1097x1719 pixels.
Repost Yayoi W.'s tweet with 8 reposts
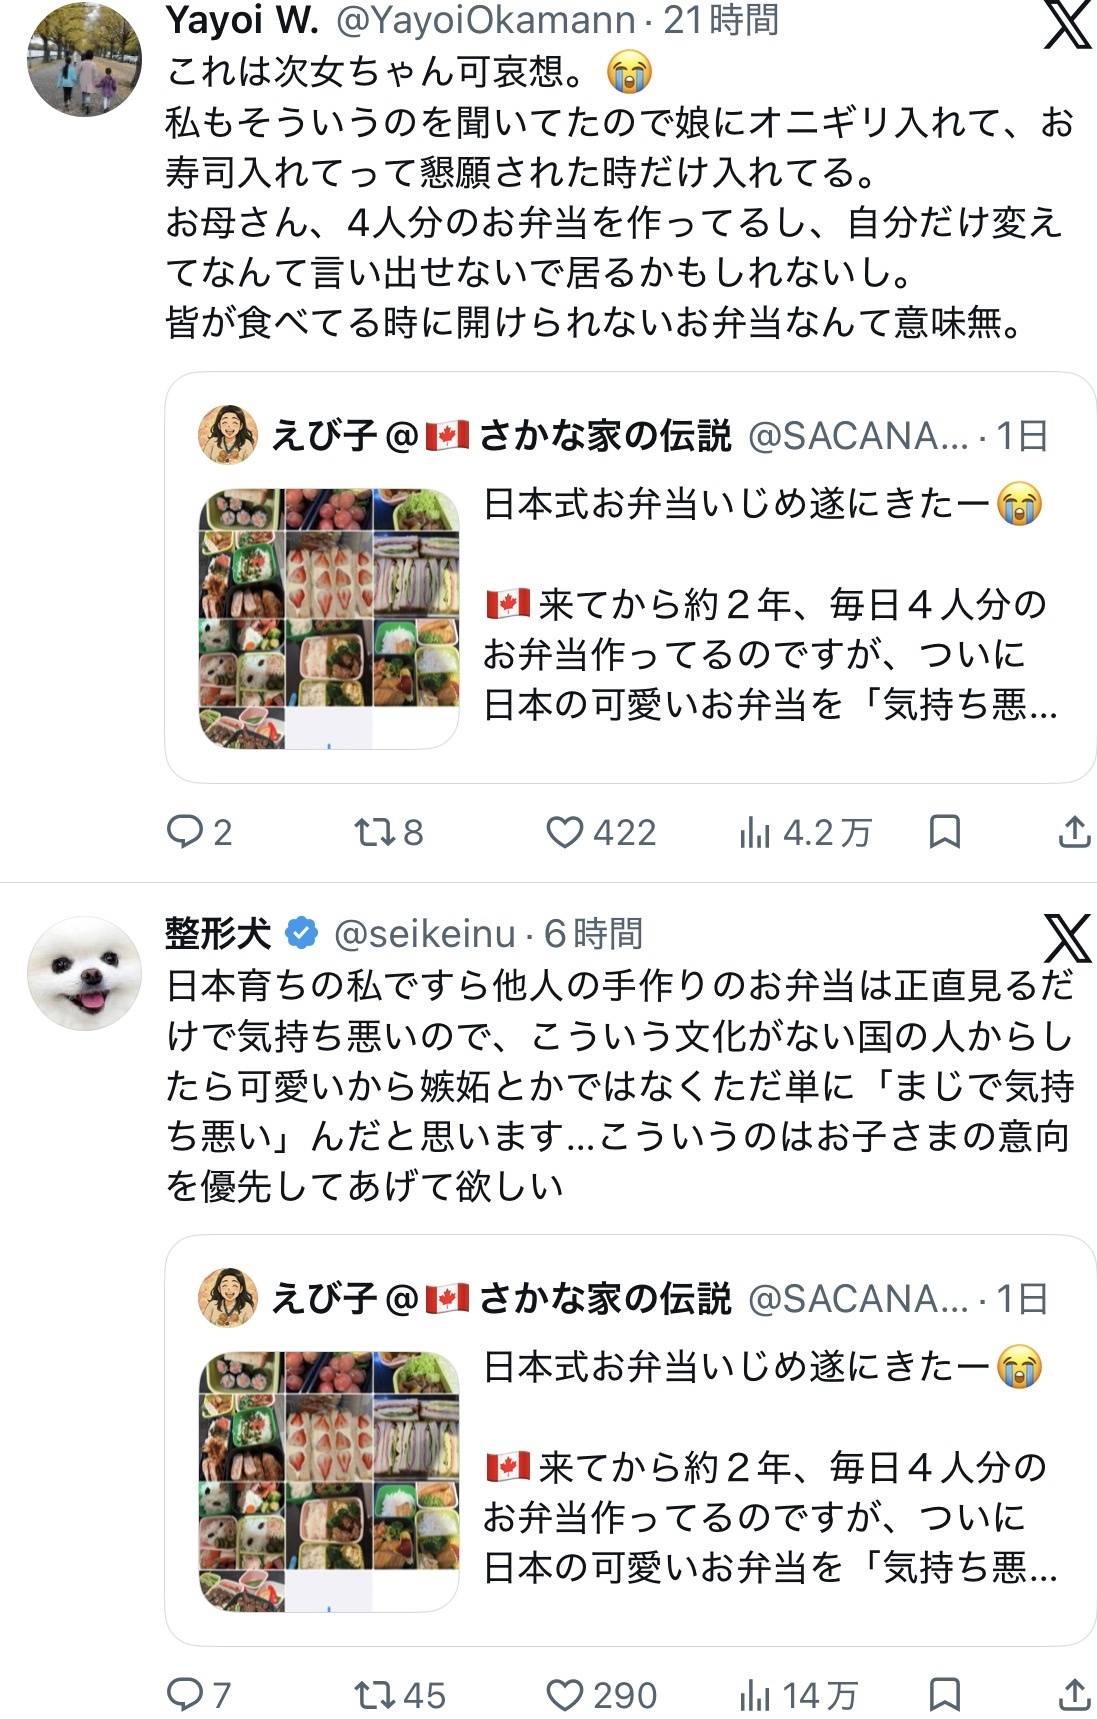(390, 832)
